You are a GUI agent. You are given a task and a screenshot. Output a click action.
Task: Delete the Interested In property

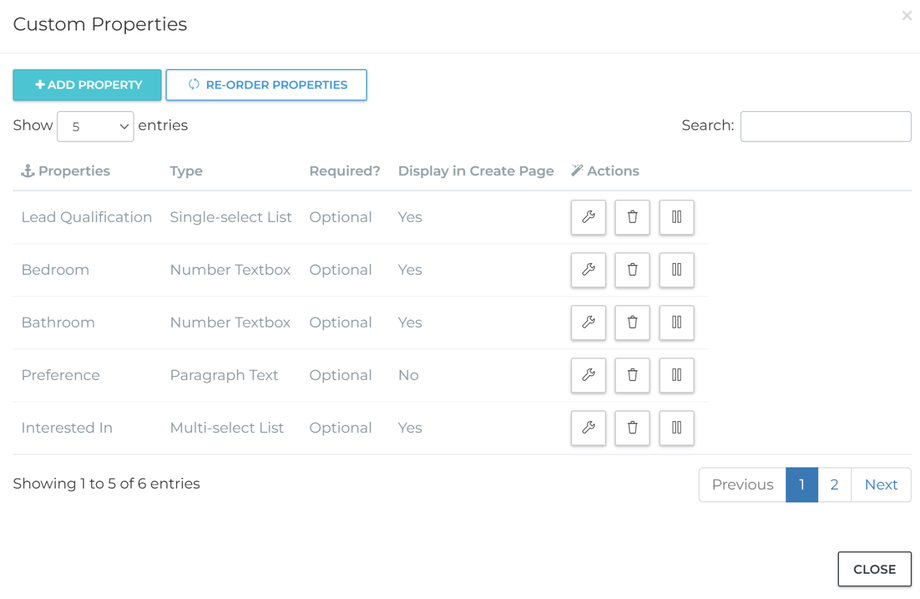coord(632,428)
